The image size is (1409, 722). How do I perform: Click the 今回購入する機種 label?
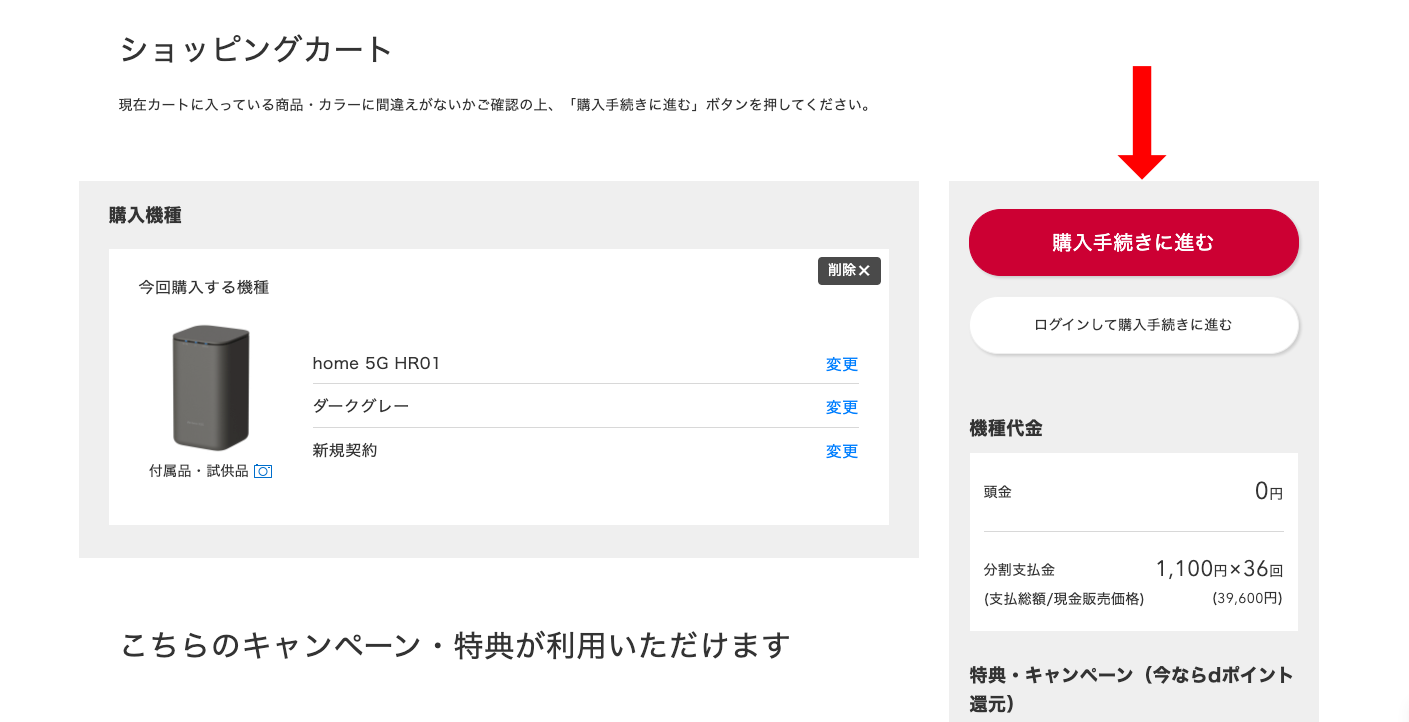pos(203,288)
